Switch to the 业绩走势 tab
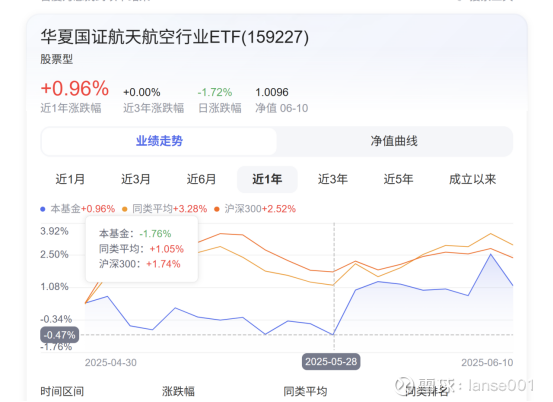This screenshot has width=553, height=402. [159, 141]
